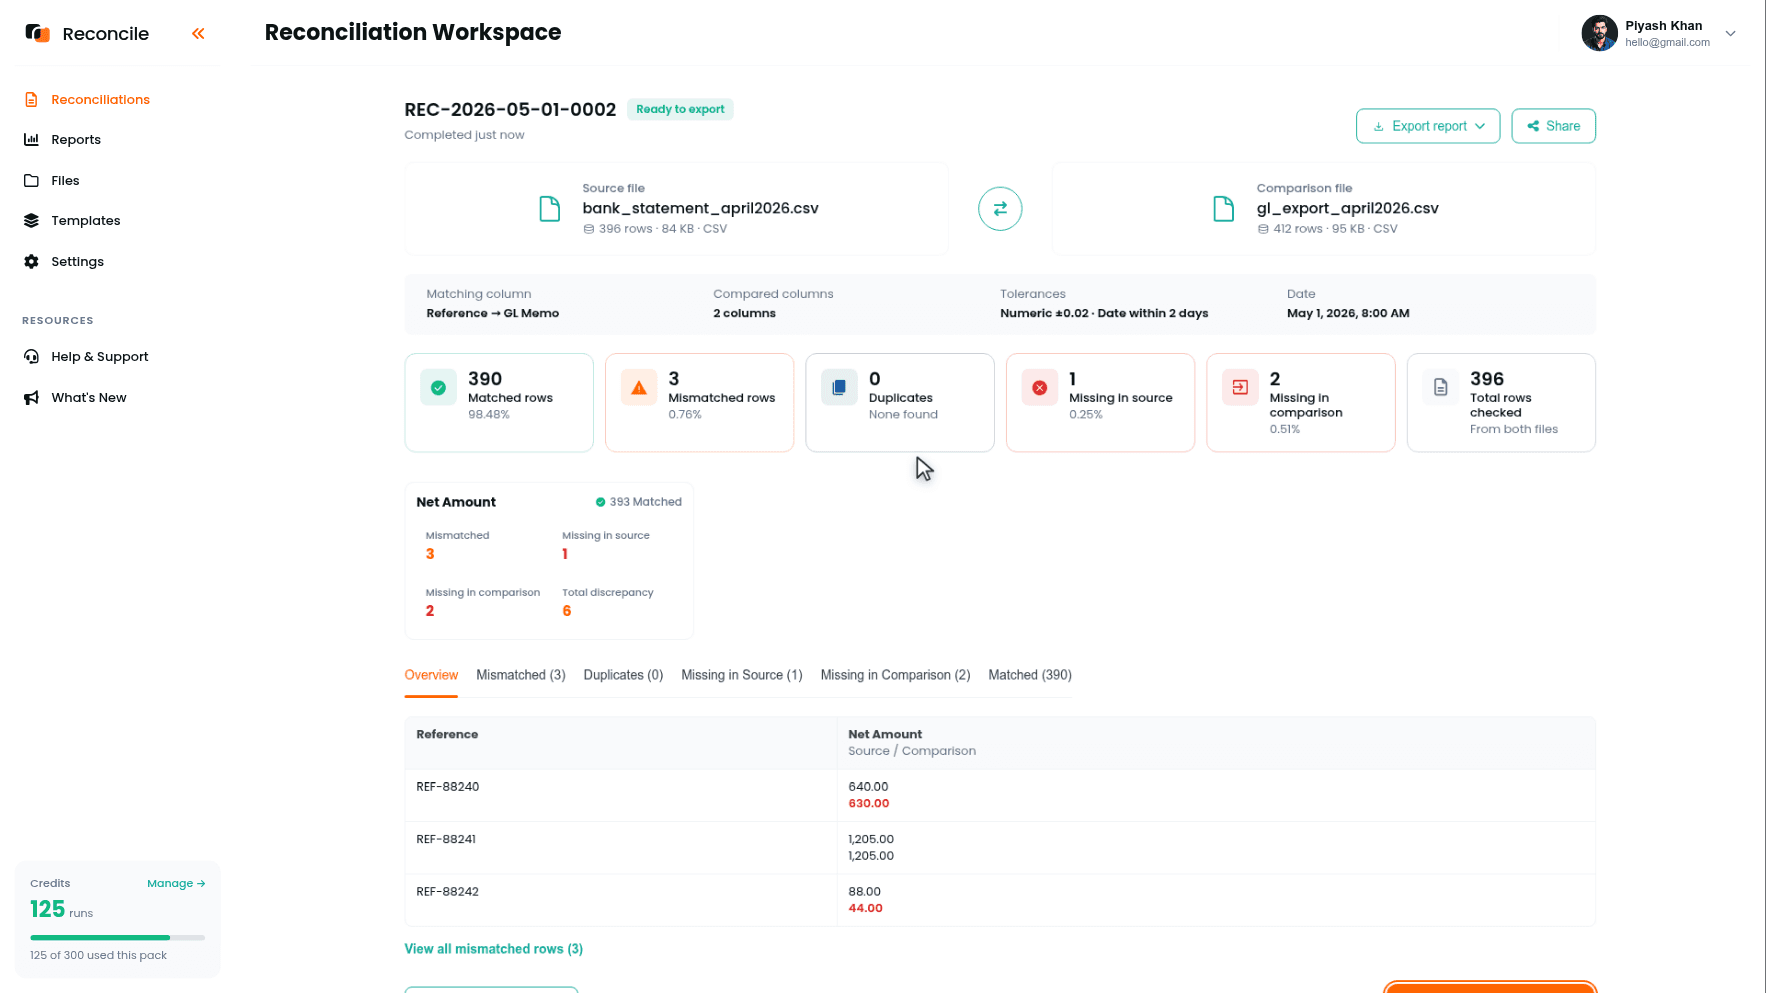Click the Reports chart icon
The image size is (1766, 993).
[31, 140]
